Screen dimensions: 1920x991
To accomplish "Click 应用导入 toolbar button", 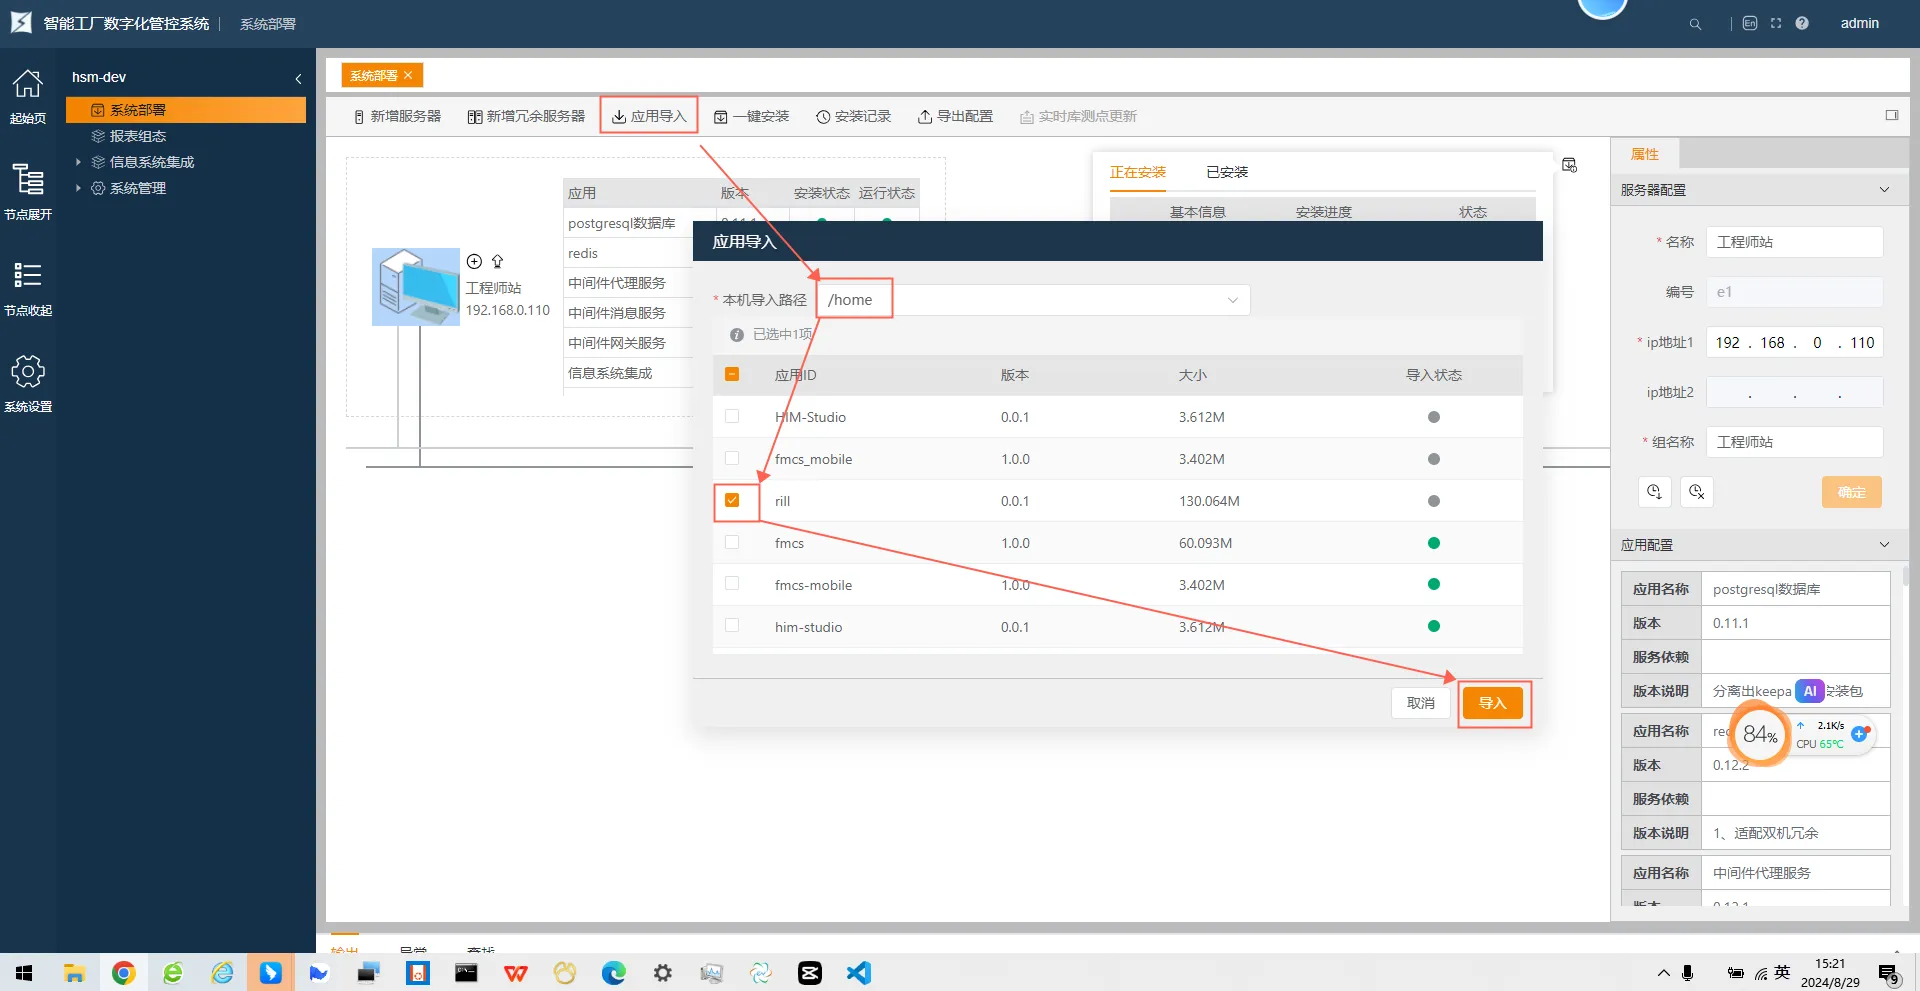I will click(649, 116).
